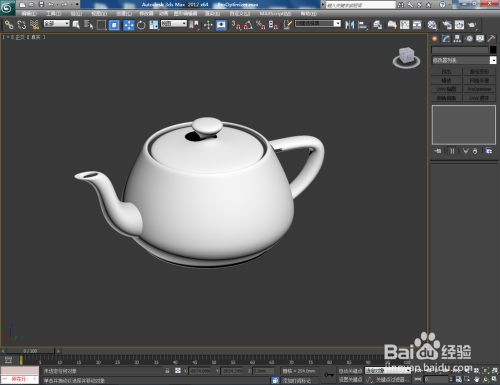
Task: Click the Set Key button
Action: click(x=350, y=380)
